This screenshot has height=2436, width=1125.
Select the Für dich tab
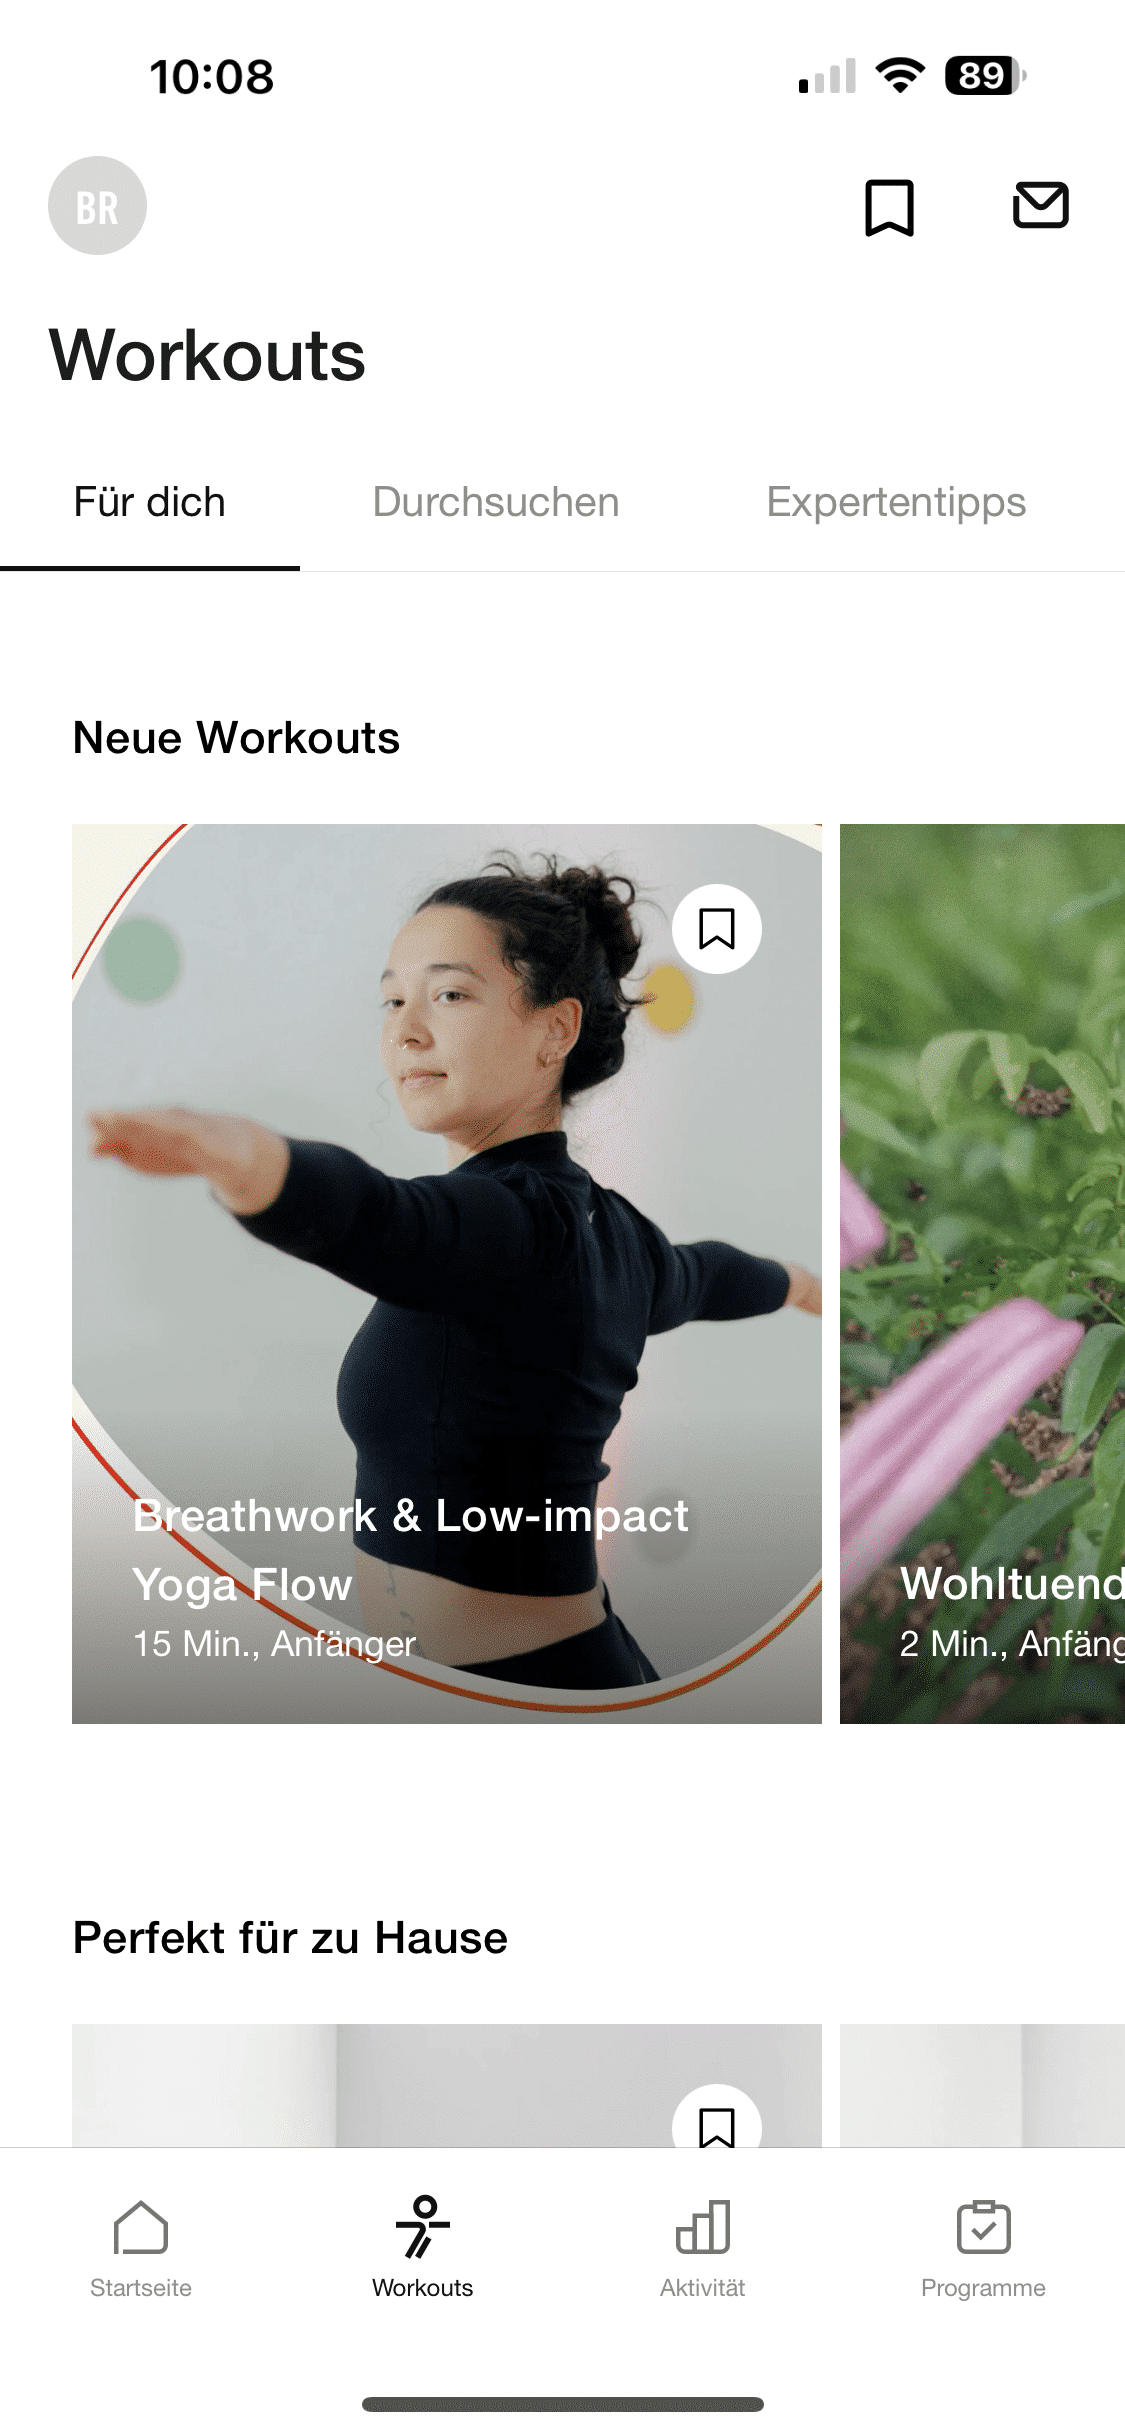pyautogui.click(x=150, y=502)
